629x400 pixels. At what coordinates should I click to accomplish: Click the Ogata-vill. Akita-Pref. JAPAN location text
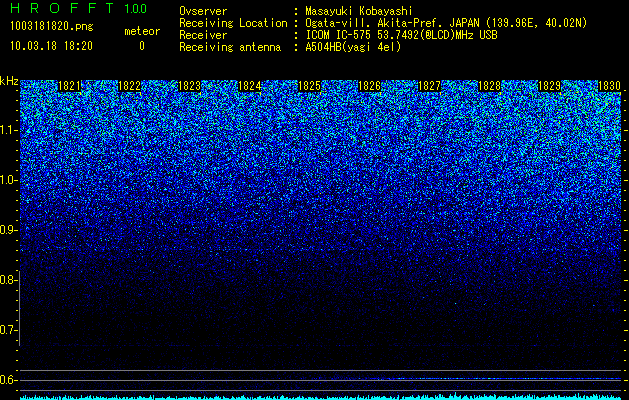pos(446,23)
